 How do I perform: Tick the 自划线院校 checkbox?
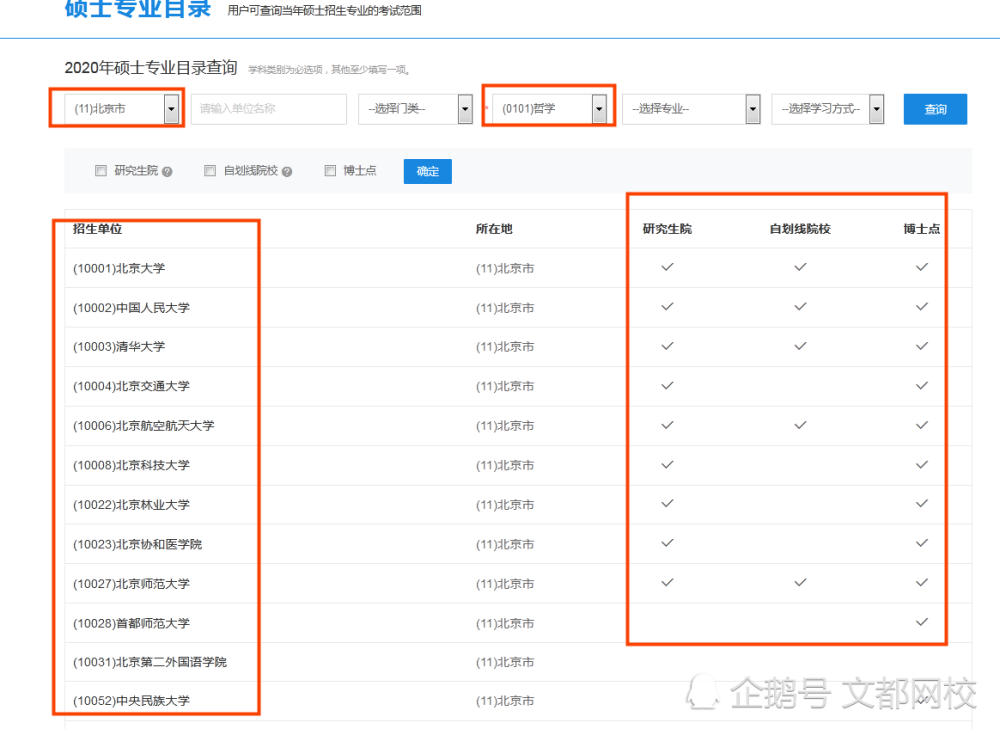point(210,171)
